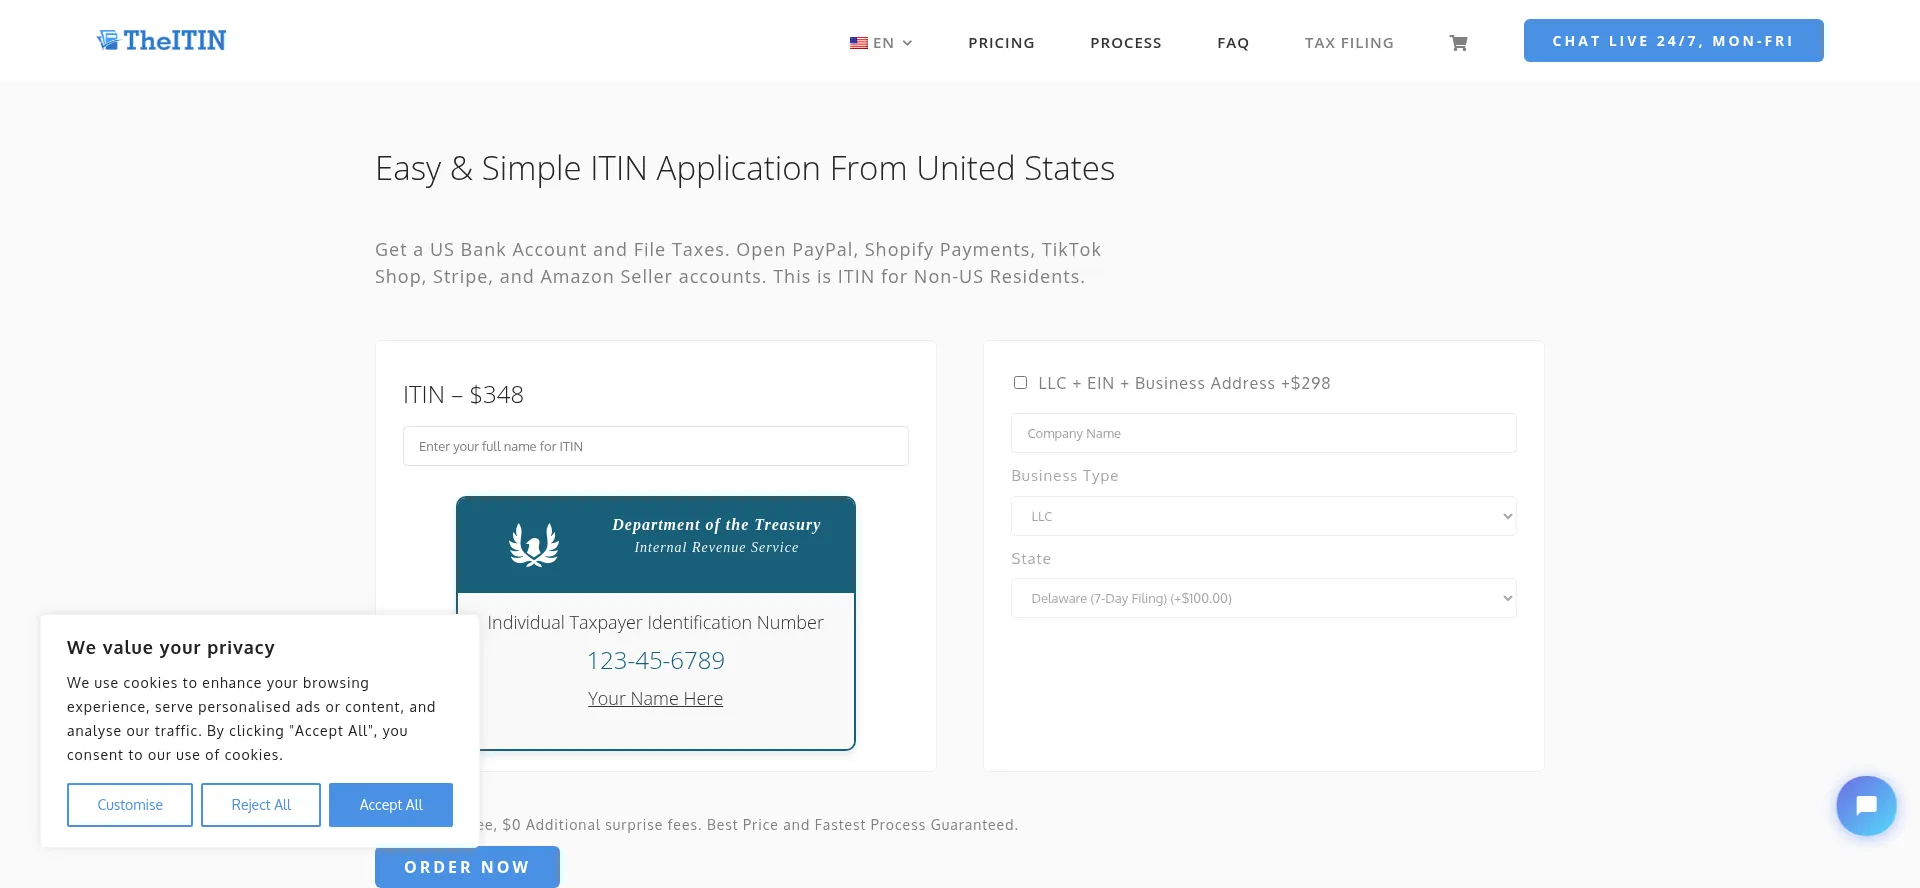The image size is (1920, 888).
Task: Open the FAQ menu item
Action: pos(1233,43)
